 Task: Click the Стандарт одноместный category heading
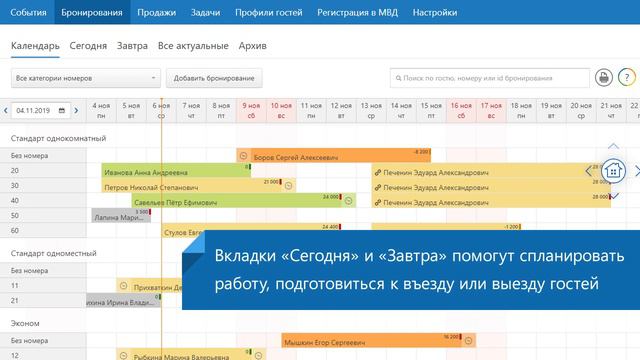(54, 253)
